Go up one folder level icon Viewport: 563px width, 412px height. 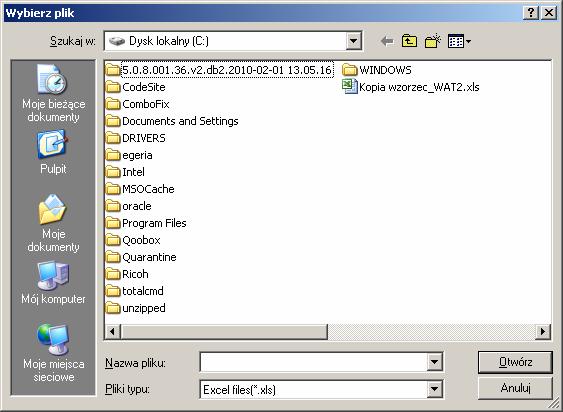[409, 41]
